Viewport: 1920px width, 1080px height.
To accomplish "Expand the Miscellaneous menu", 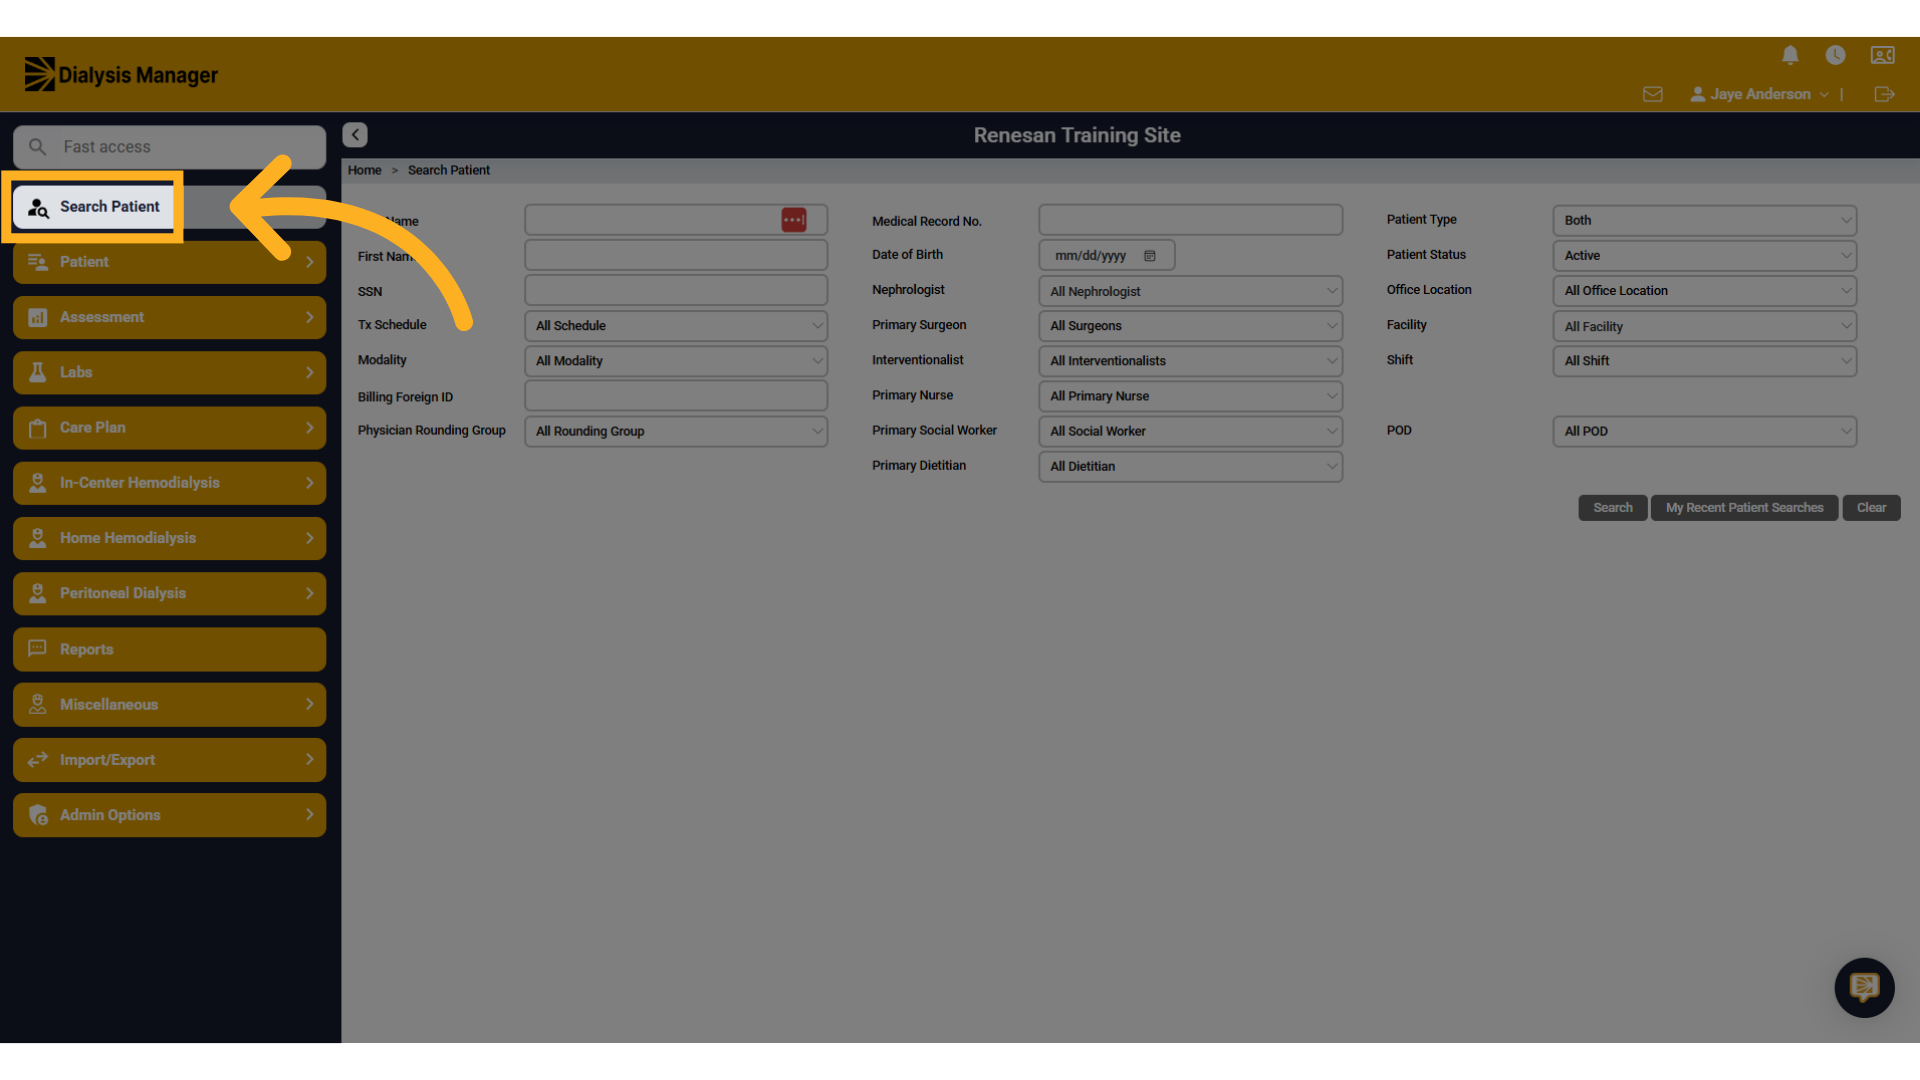I will (x=169, y=704).
